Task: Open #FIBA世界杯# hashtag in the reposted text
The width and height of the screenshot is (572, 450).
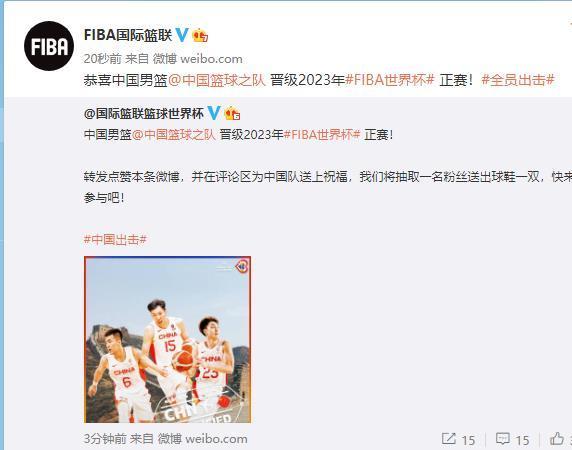Action: tap(322, 135)
